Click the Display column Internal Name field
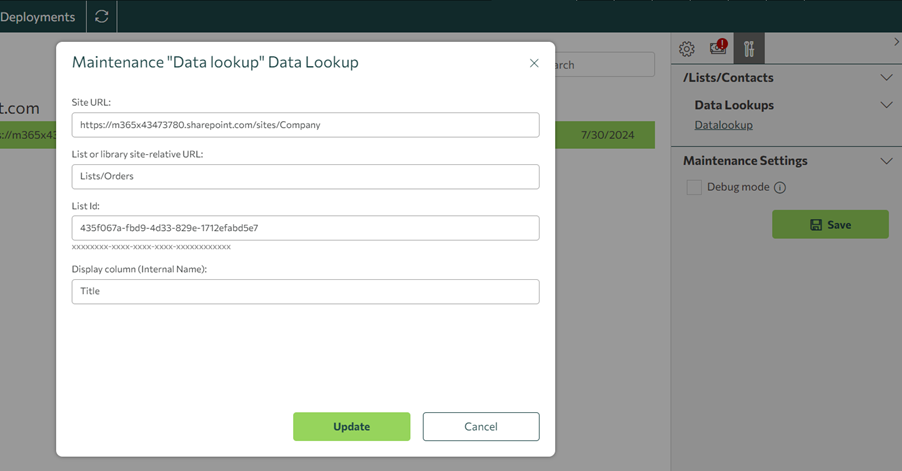This screenshot has width=902, height=471. coord(305,292)
